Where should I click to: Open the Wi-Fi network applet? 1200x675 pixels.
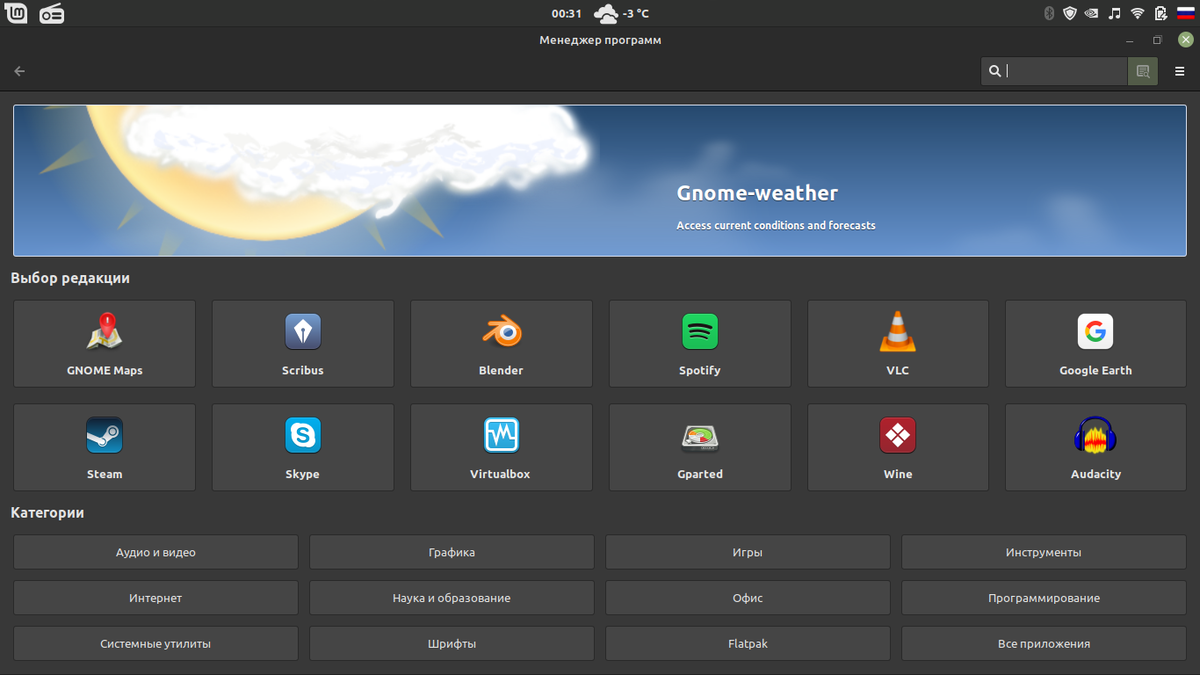(x=1137, y=13)
